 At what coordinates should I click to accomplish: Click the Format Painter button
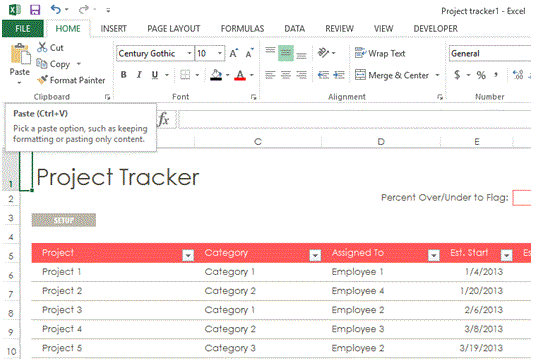[x=71, y=80]
